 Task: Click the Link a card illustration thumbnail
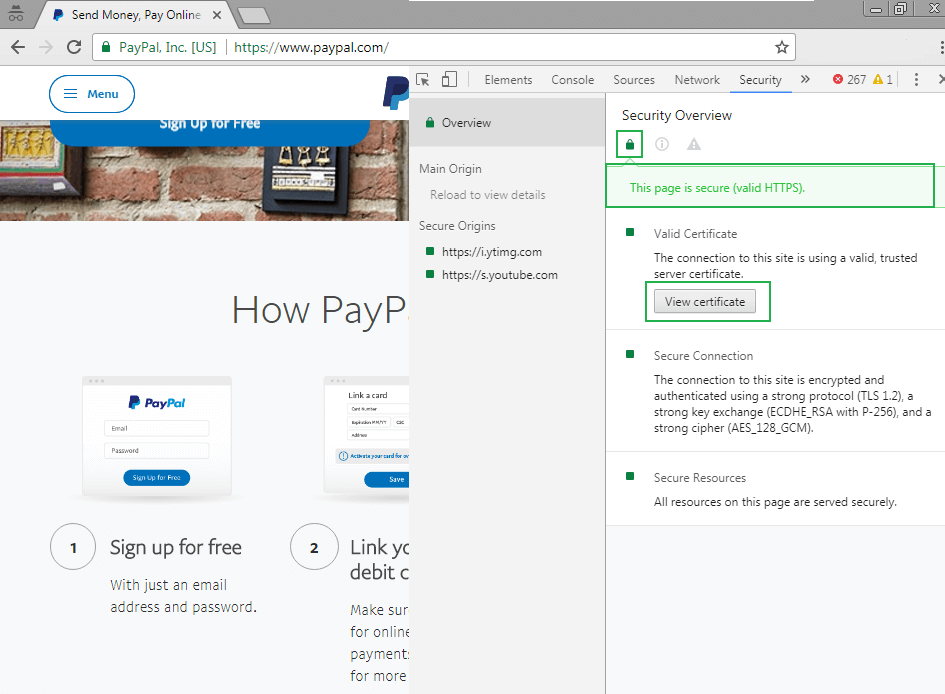point(366,436)
